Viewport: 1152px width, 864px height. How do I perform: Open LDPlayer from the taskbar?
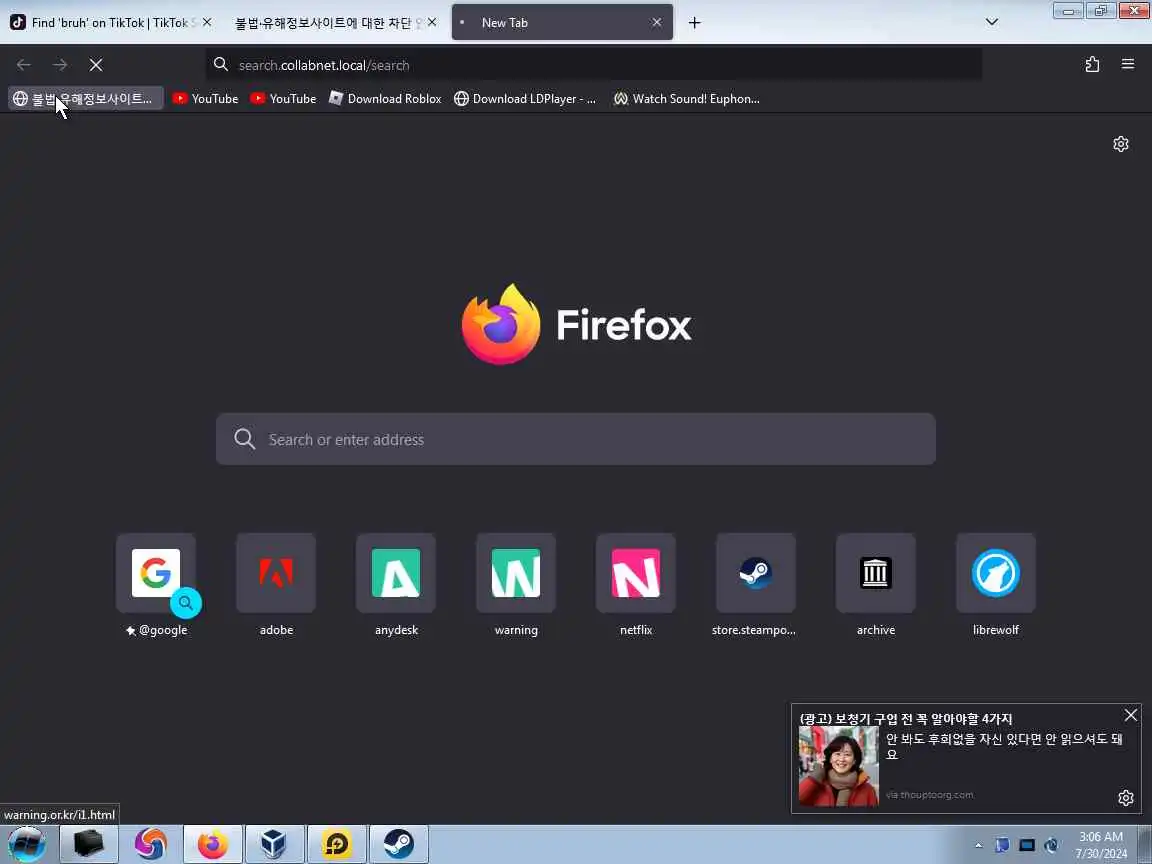(336, 843)
